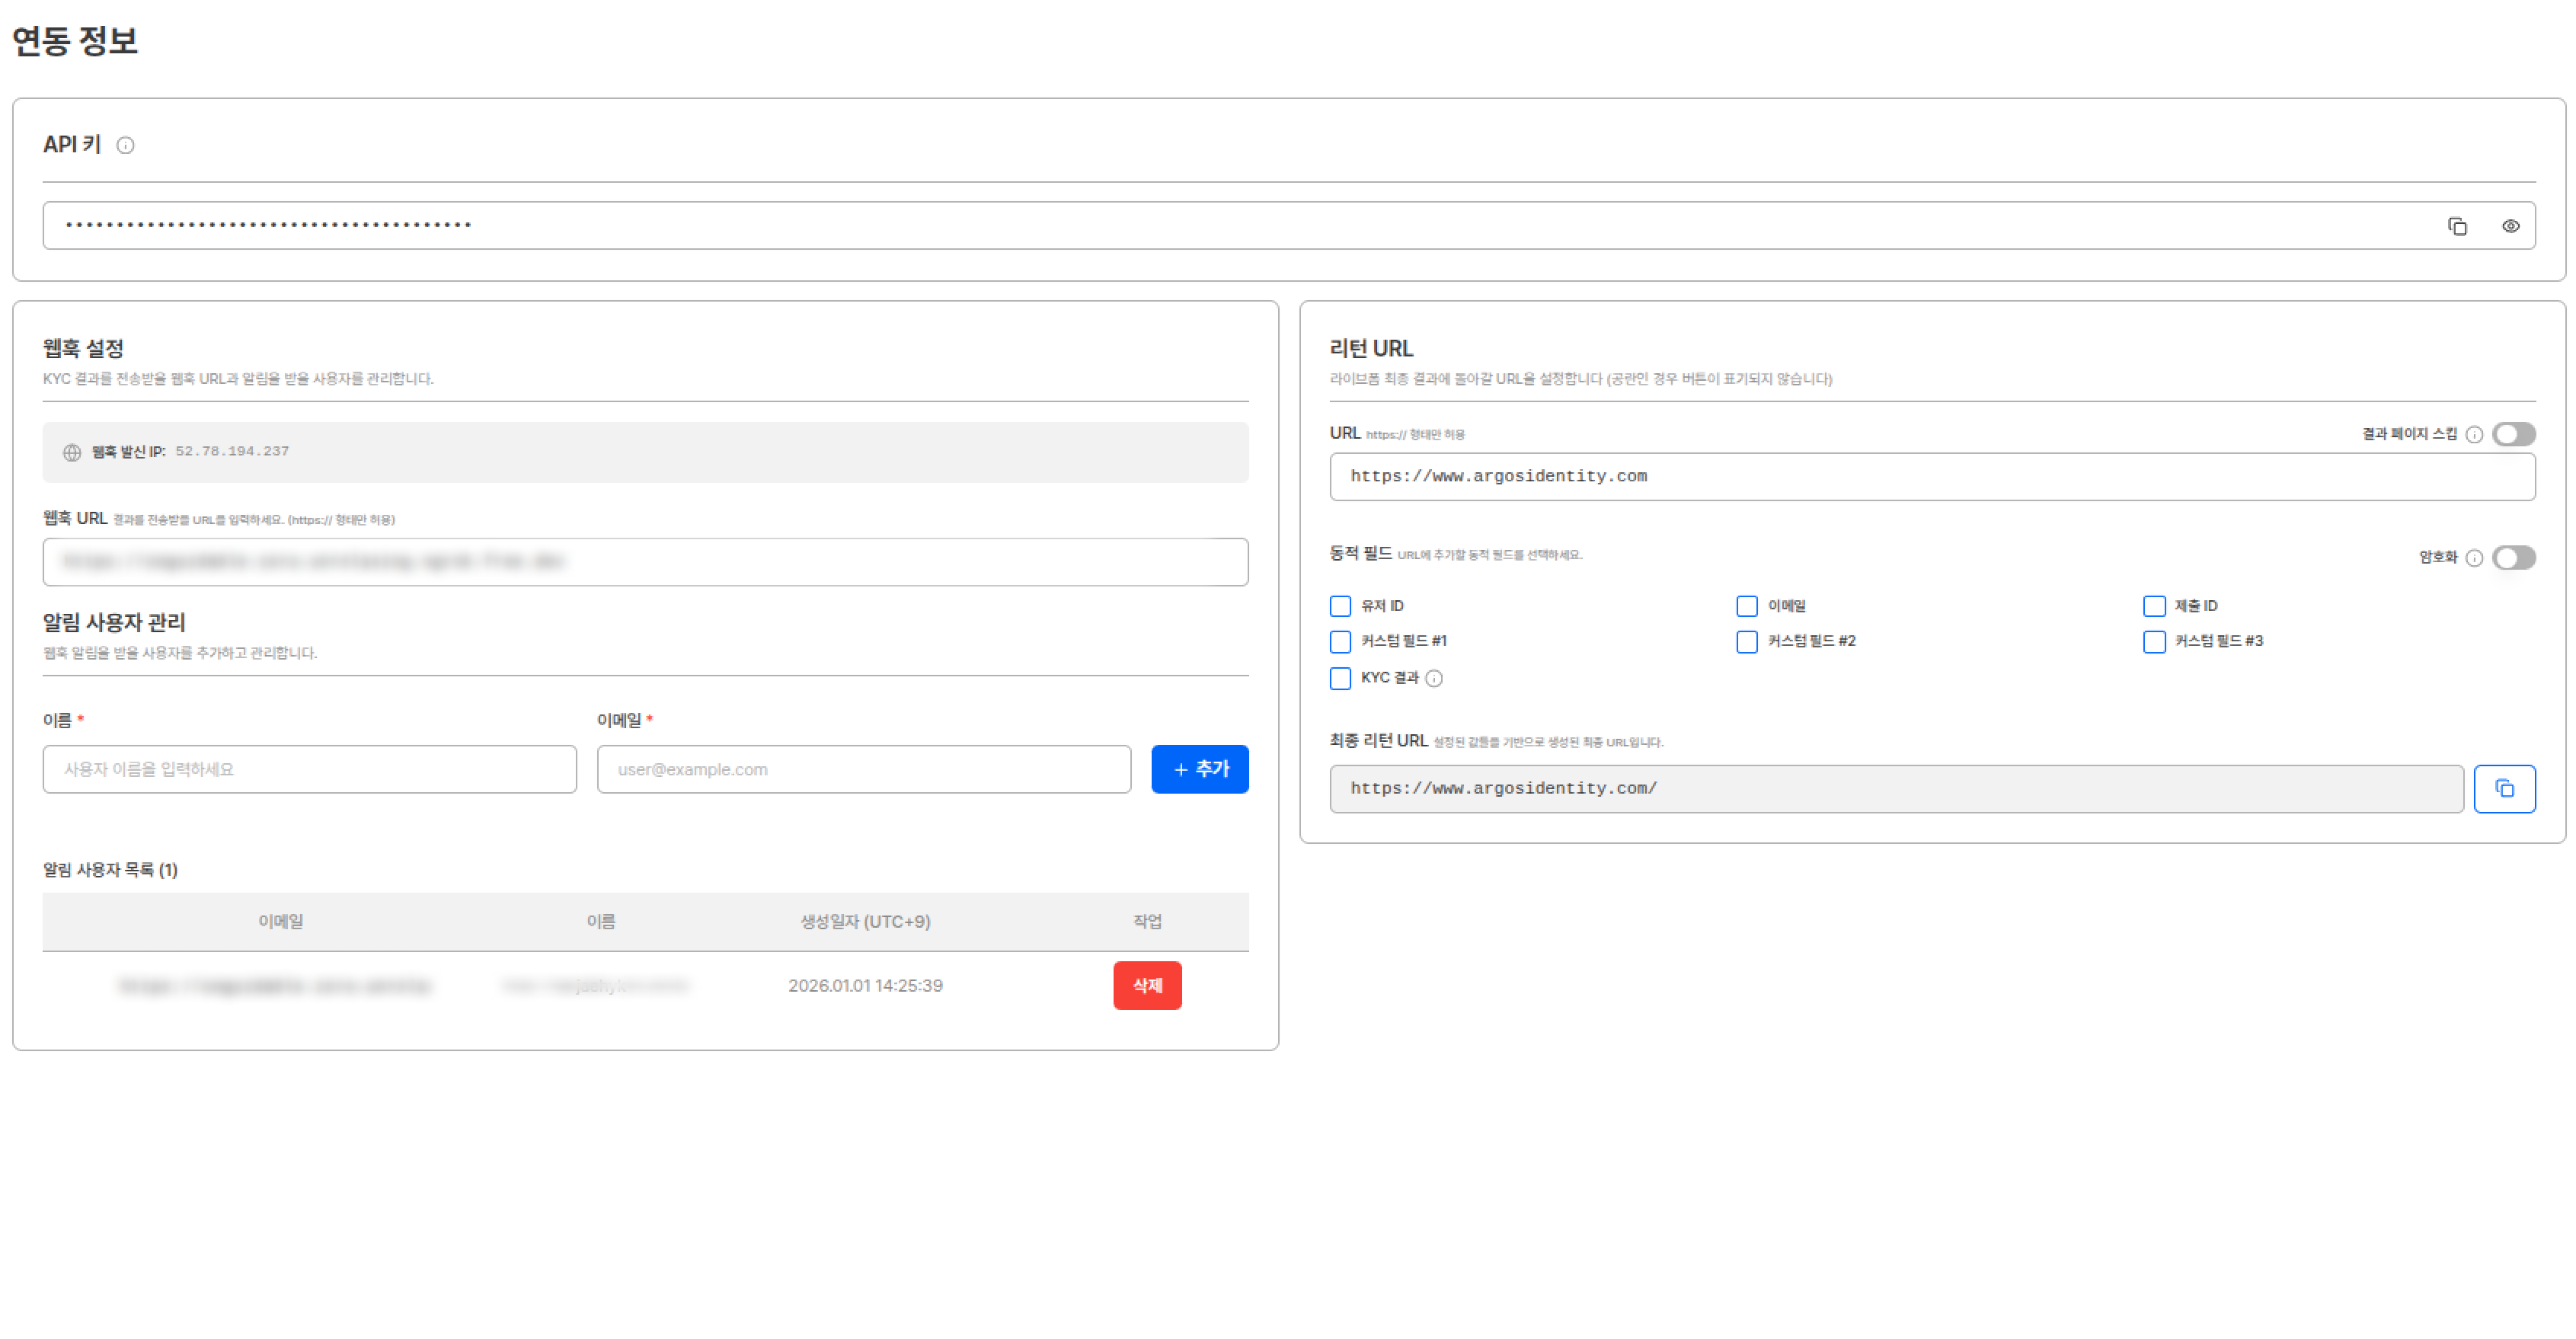2576x1339 pixels.
Task: Click the KYC 결과 info icon
Action: coord(1434,679)
